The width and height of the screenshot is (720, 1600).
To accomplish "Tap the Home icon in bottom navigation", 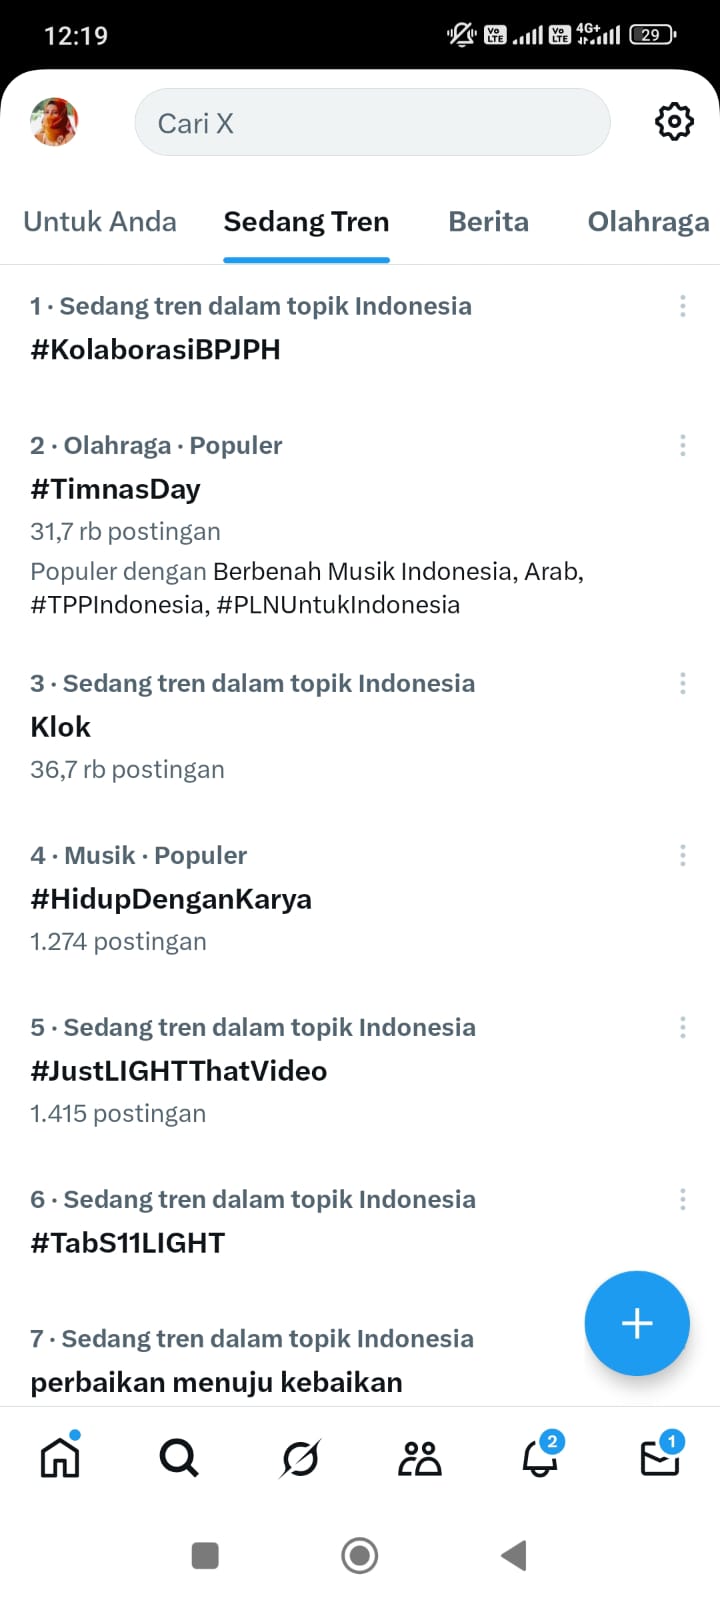I will coord(60,1458).
